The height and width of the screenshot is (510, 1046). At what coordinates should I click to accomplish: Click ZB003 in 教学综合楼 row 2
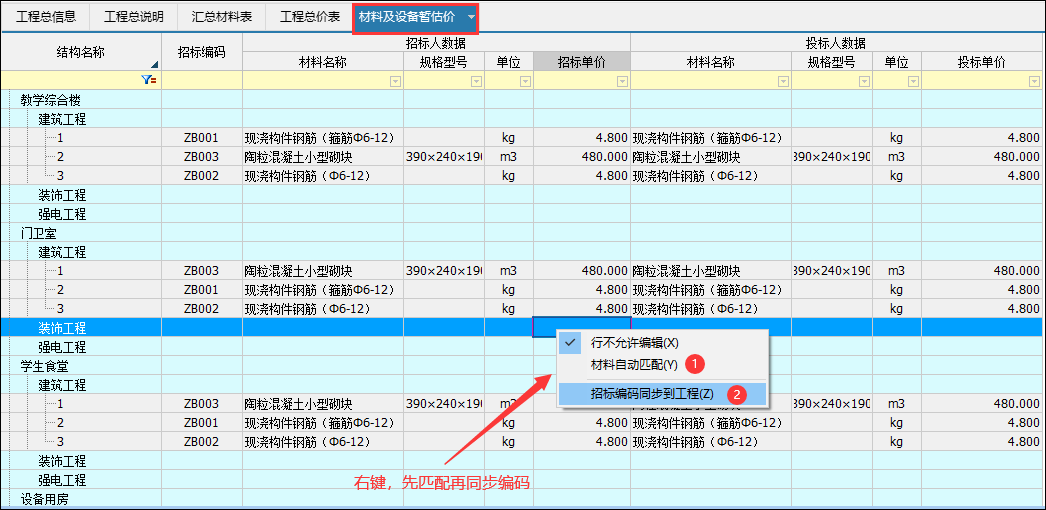(201, 157)
